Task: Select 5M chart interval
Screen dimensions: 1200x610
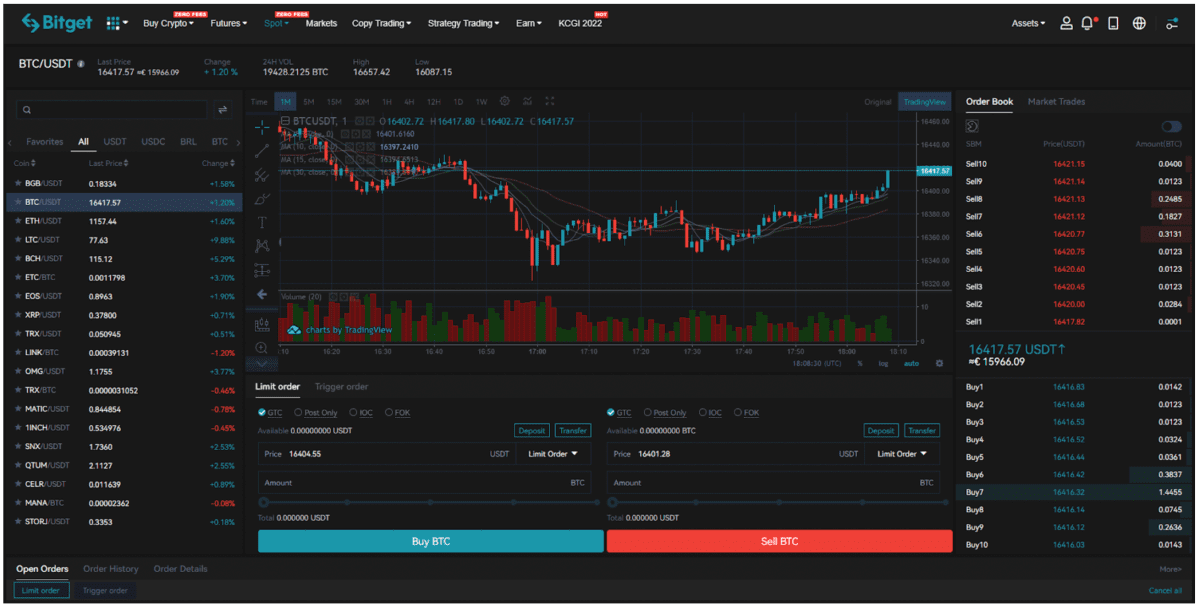Action: click(309, 102)
